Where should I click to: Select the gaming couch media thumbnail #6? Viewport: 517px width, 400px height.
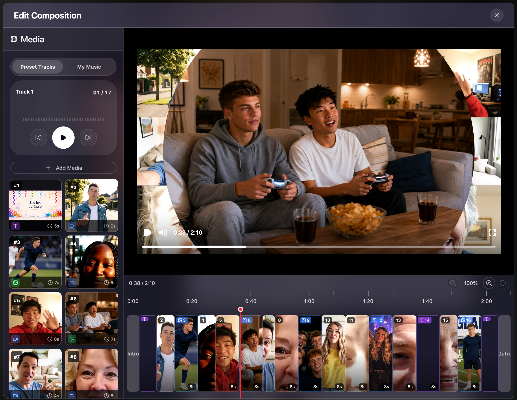92,318
